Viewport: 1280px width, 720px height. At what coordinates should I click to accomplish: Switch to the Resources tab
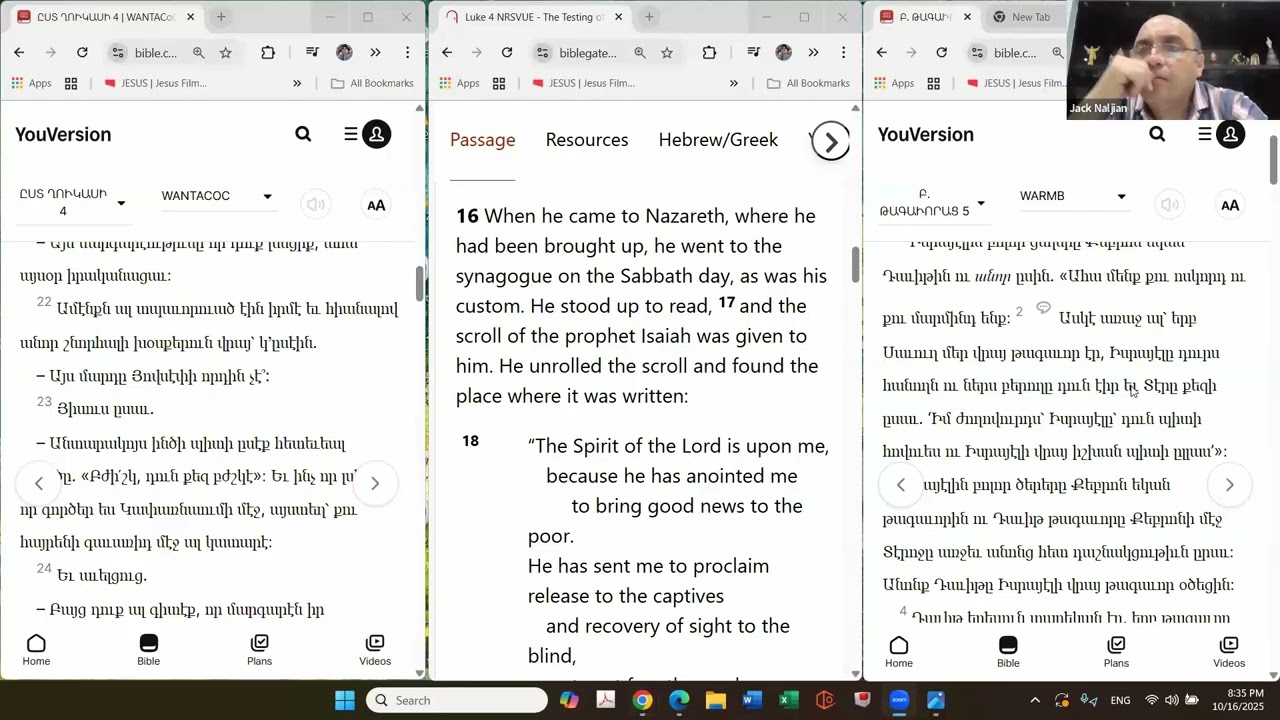click(x=587, y=140)
